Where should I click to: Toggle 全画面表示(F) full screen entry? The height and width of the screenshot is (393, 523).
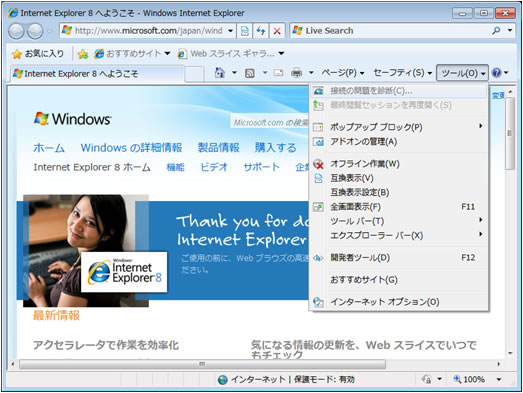[399, 207]
